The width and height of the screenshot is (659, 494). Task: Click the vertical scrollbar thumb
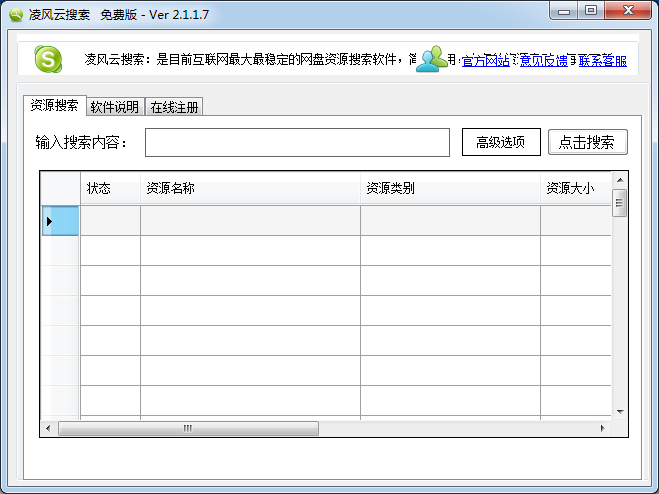[619, 203]
